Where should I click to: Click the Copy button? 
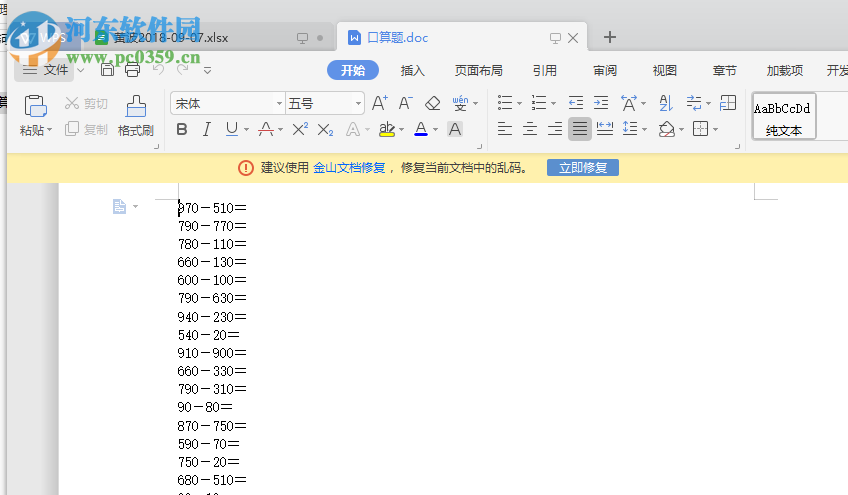86,129
